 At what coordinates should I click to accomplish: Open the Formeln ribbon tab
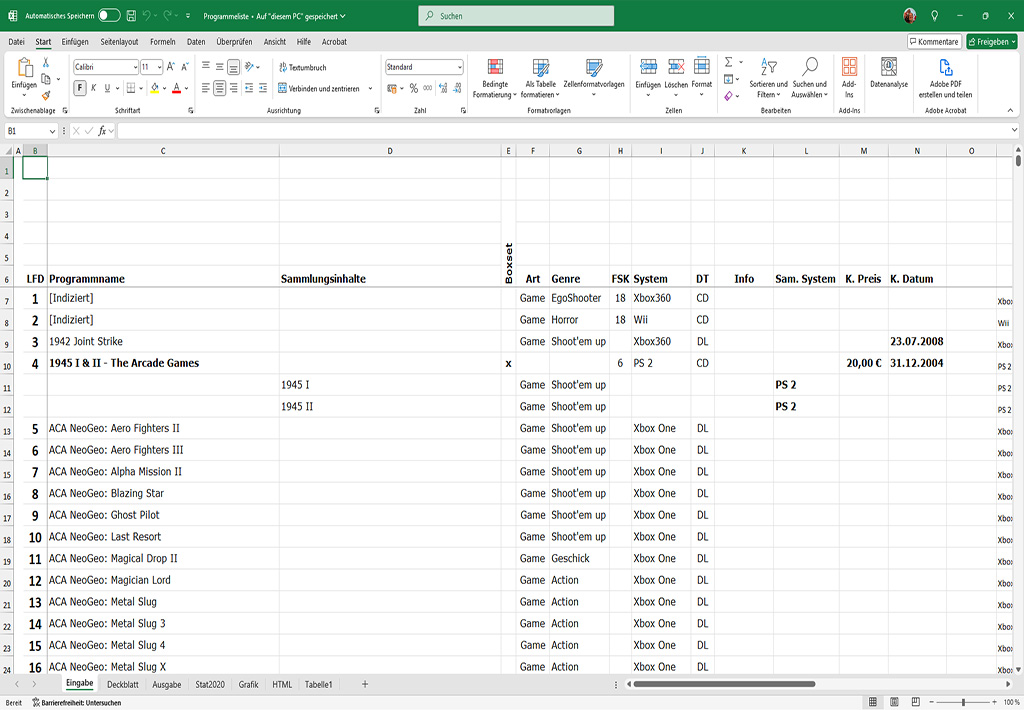(x=162, y=42)
